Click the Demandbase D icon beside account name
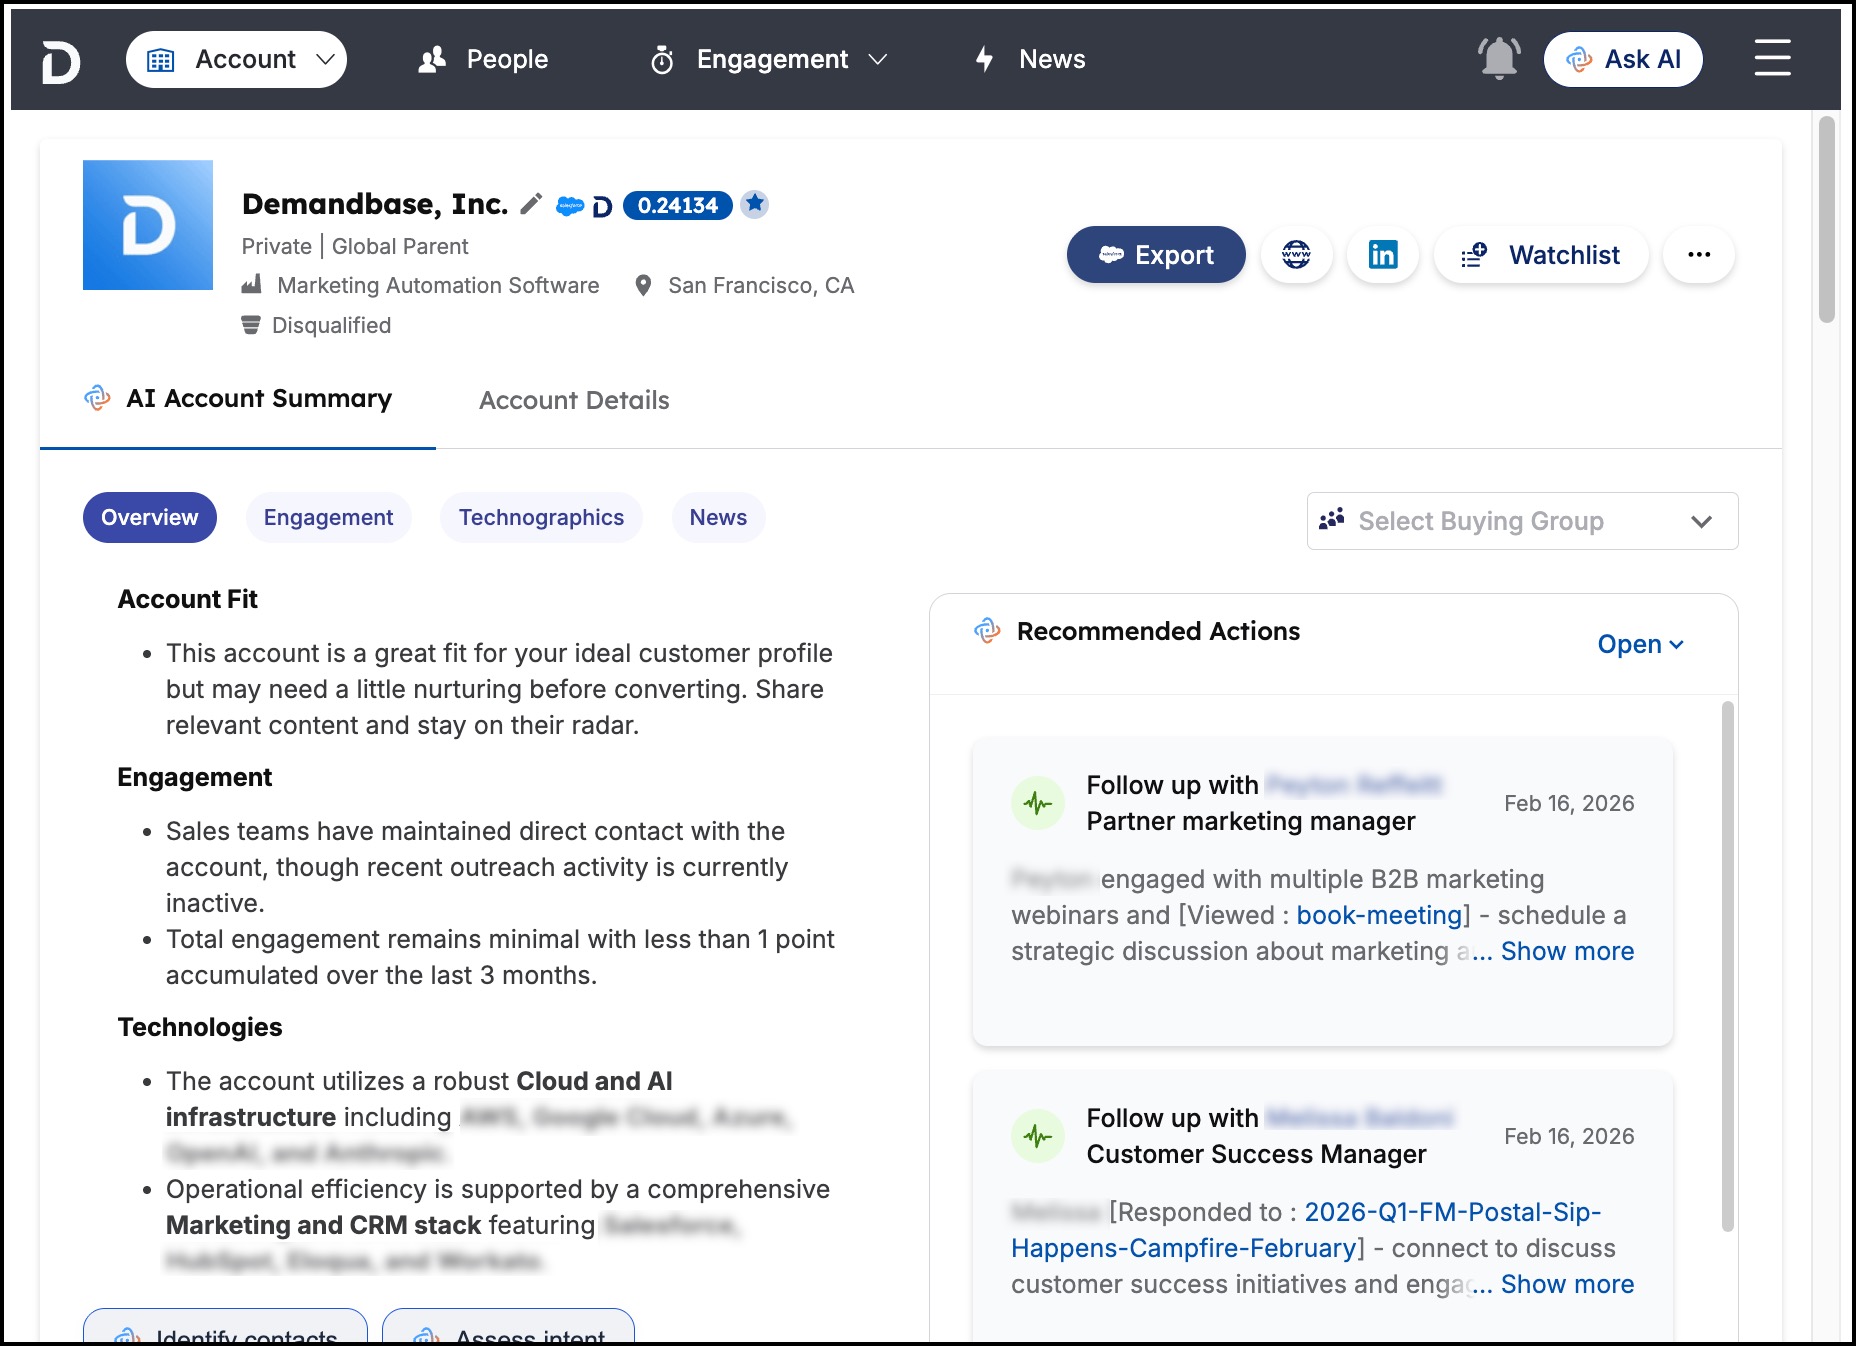The image size is (1856, 1346). [x=602, y=207]
